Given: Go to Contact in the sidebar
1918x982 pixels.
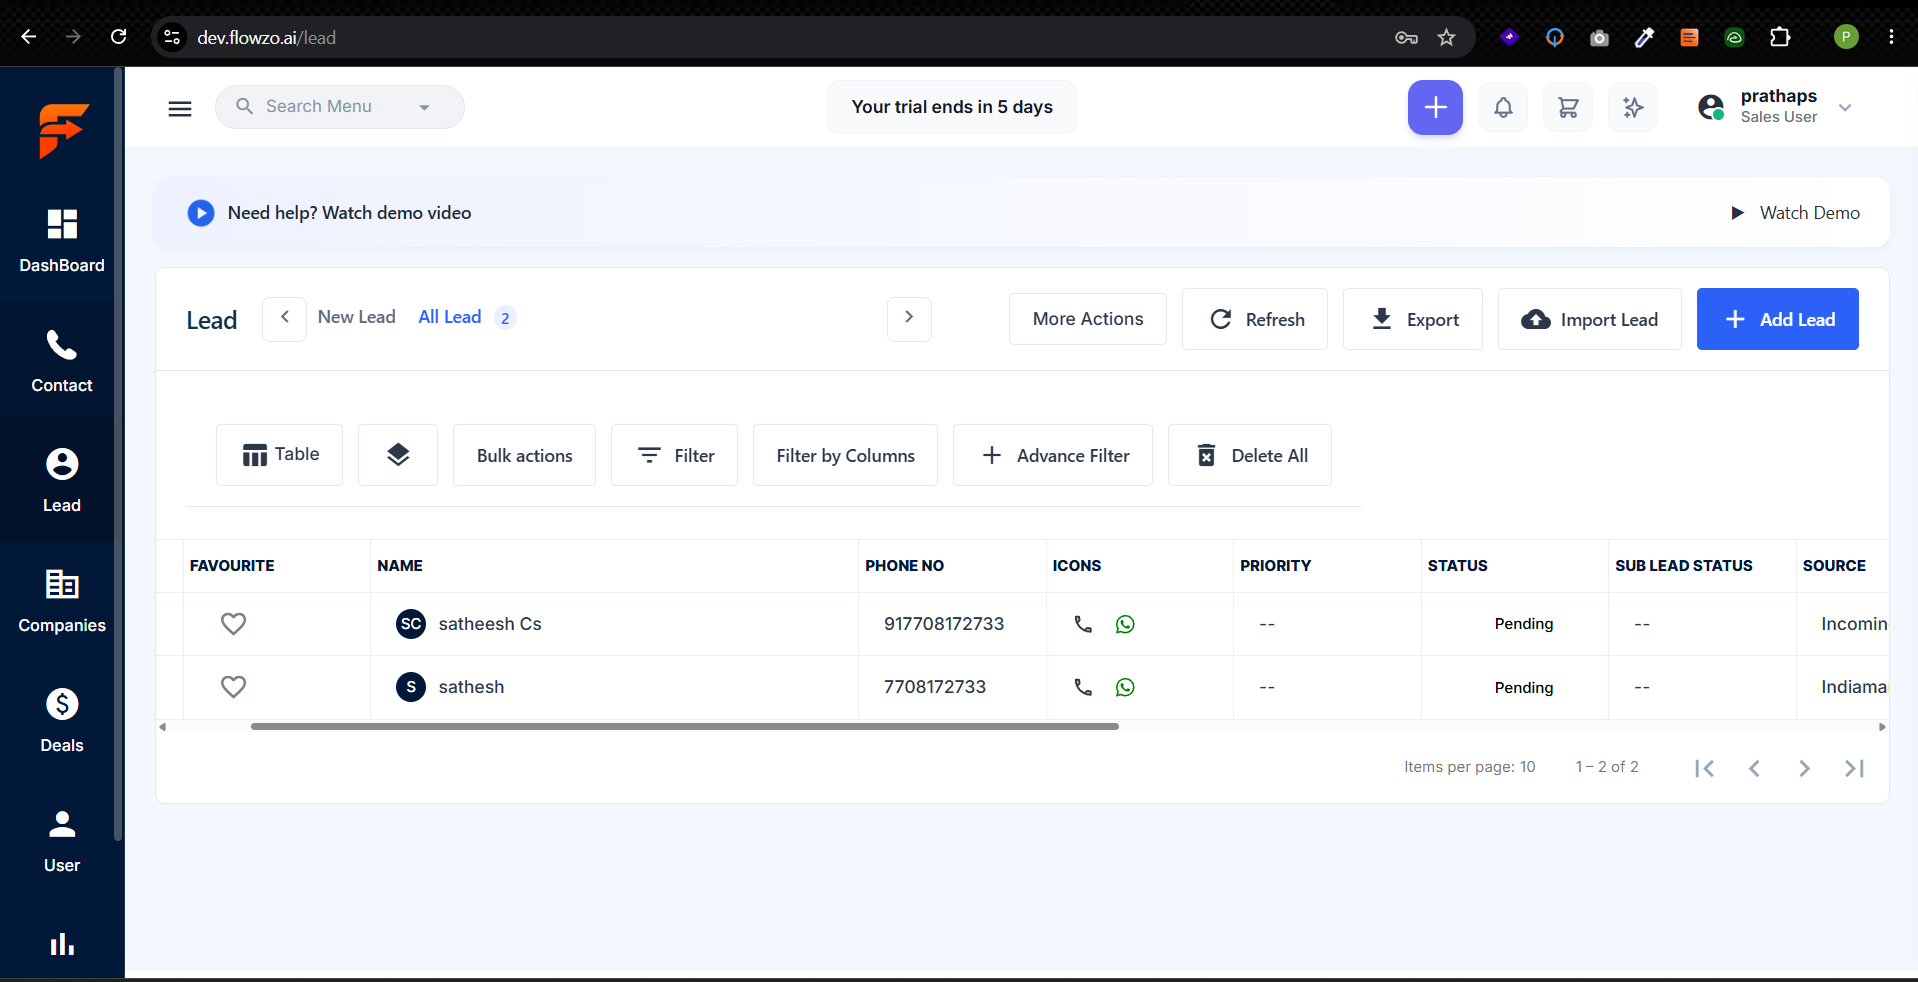Looking at the screenshot, I should pos(62,361).
